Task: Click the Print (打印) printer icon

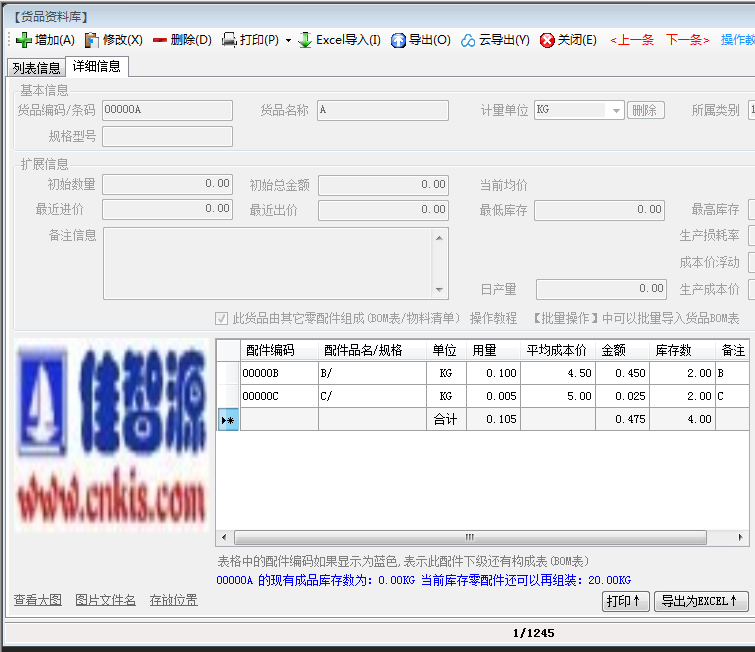Action: (229, 40)
